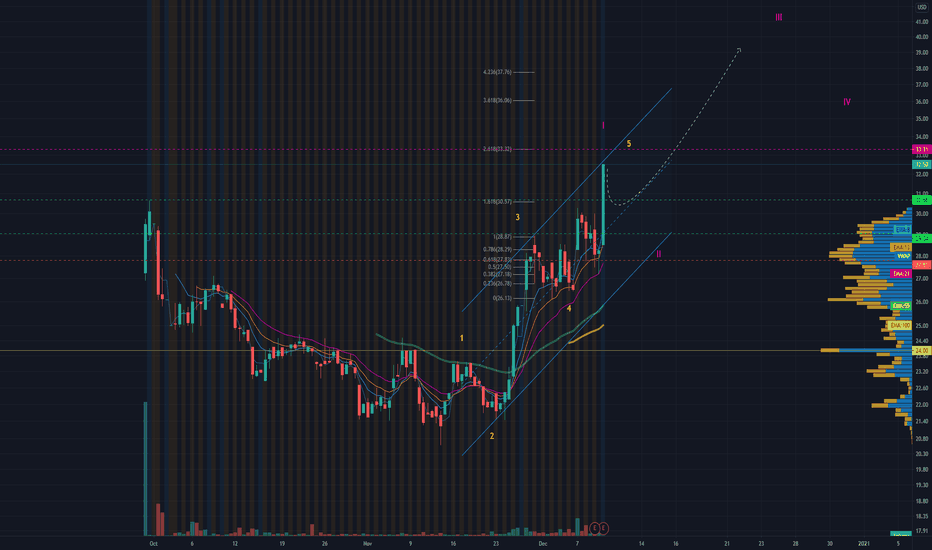Viewport: 932px width, 550px height.
Task: Select the magenta wave IV label
Action: 847,102
